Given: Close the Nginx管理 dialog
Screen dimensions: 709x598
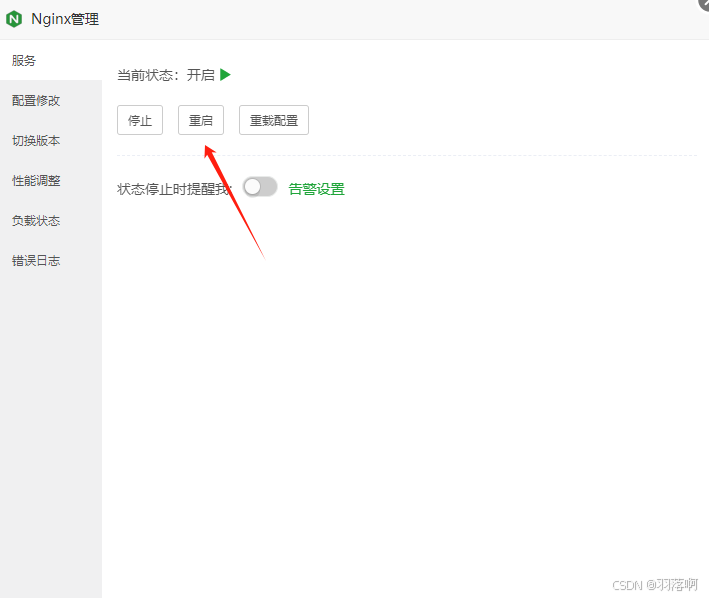Looking at the screenshot, I should (x=704, y=4).
